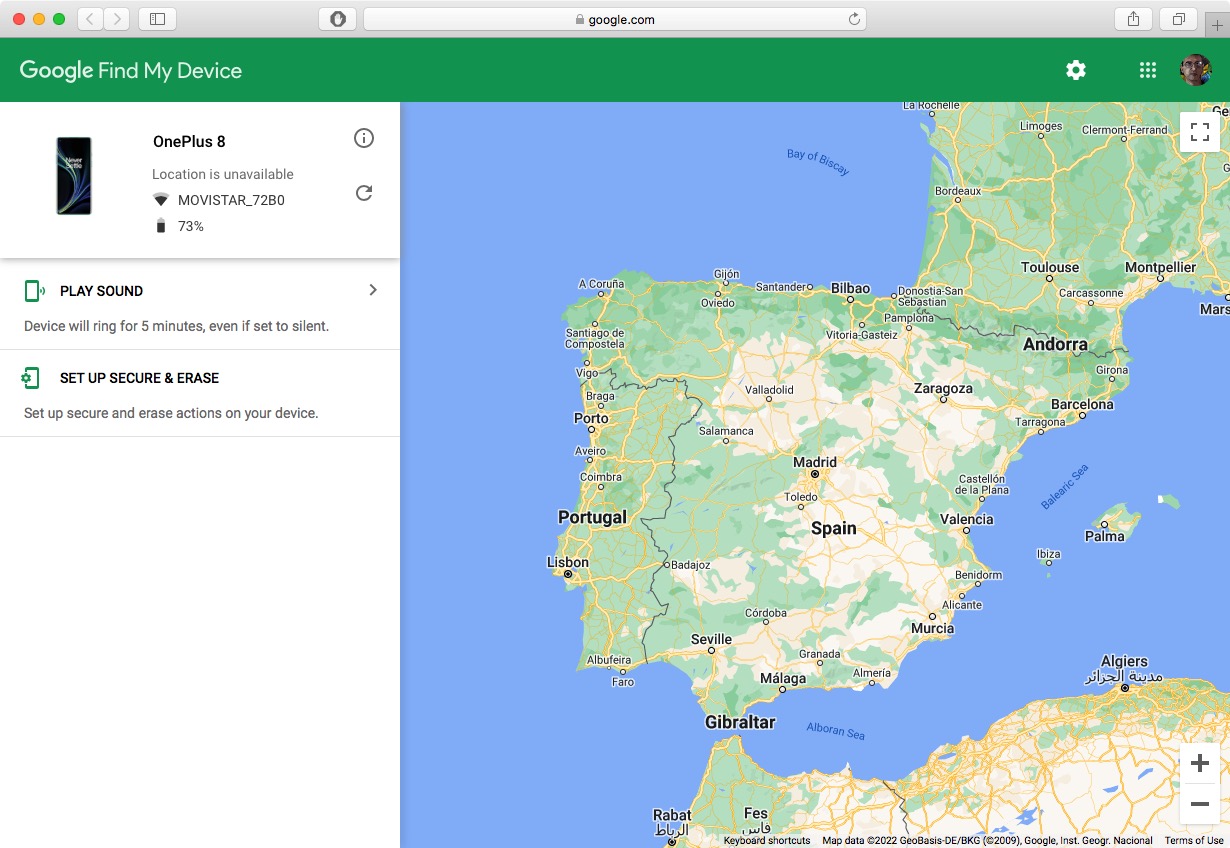The image size is (1230, 848).
Task: Refresh the device location
Action: 364,193
